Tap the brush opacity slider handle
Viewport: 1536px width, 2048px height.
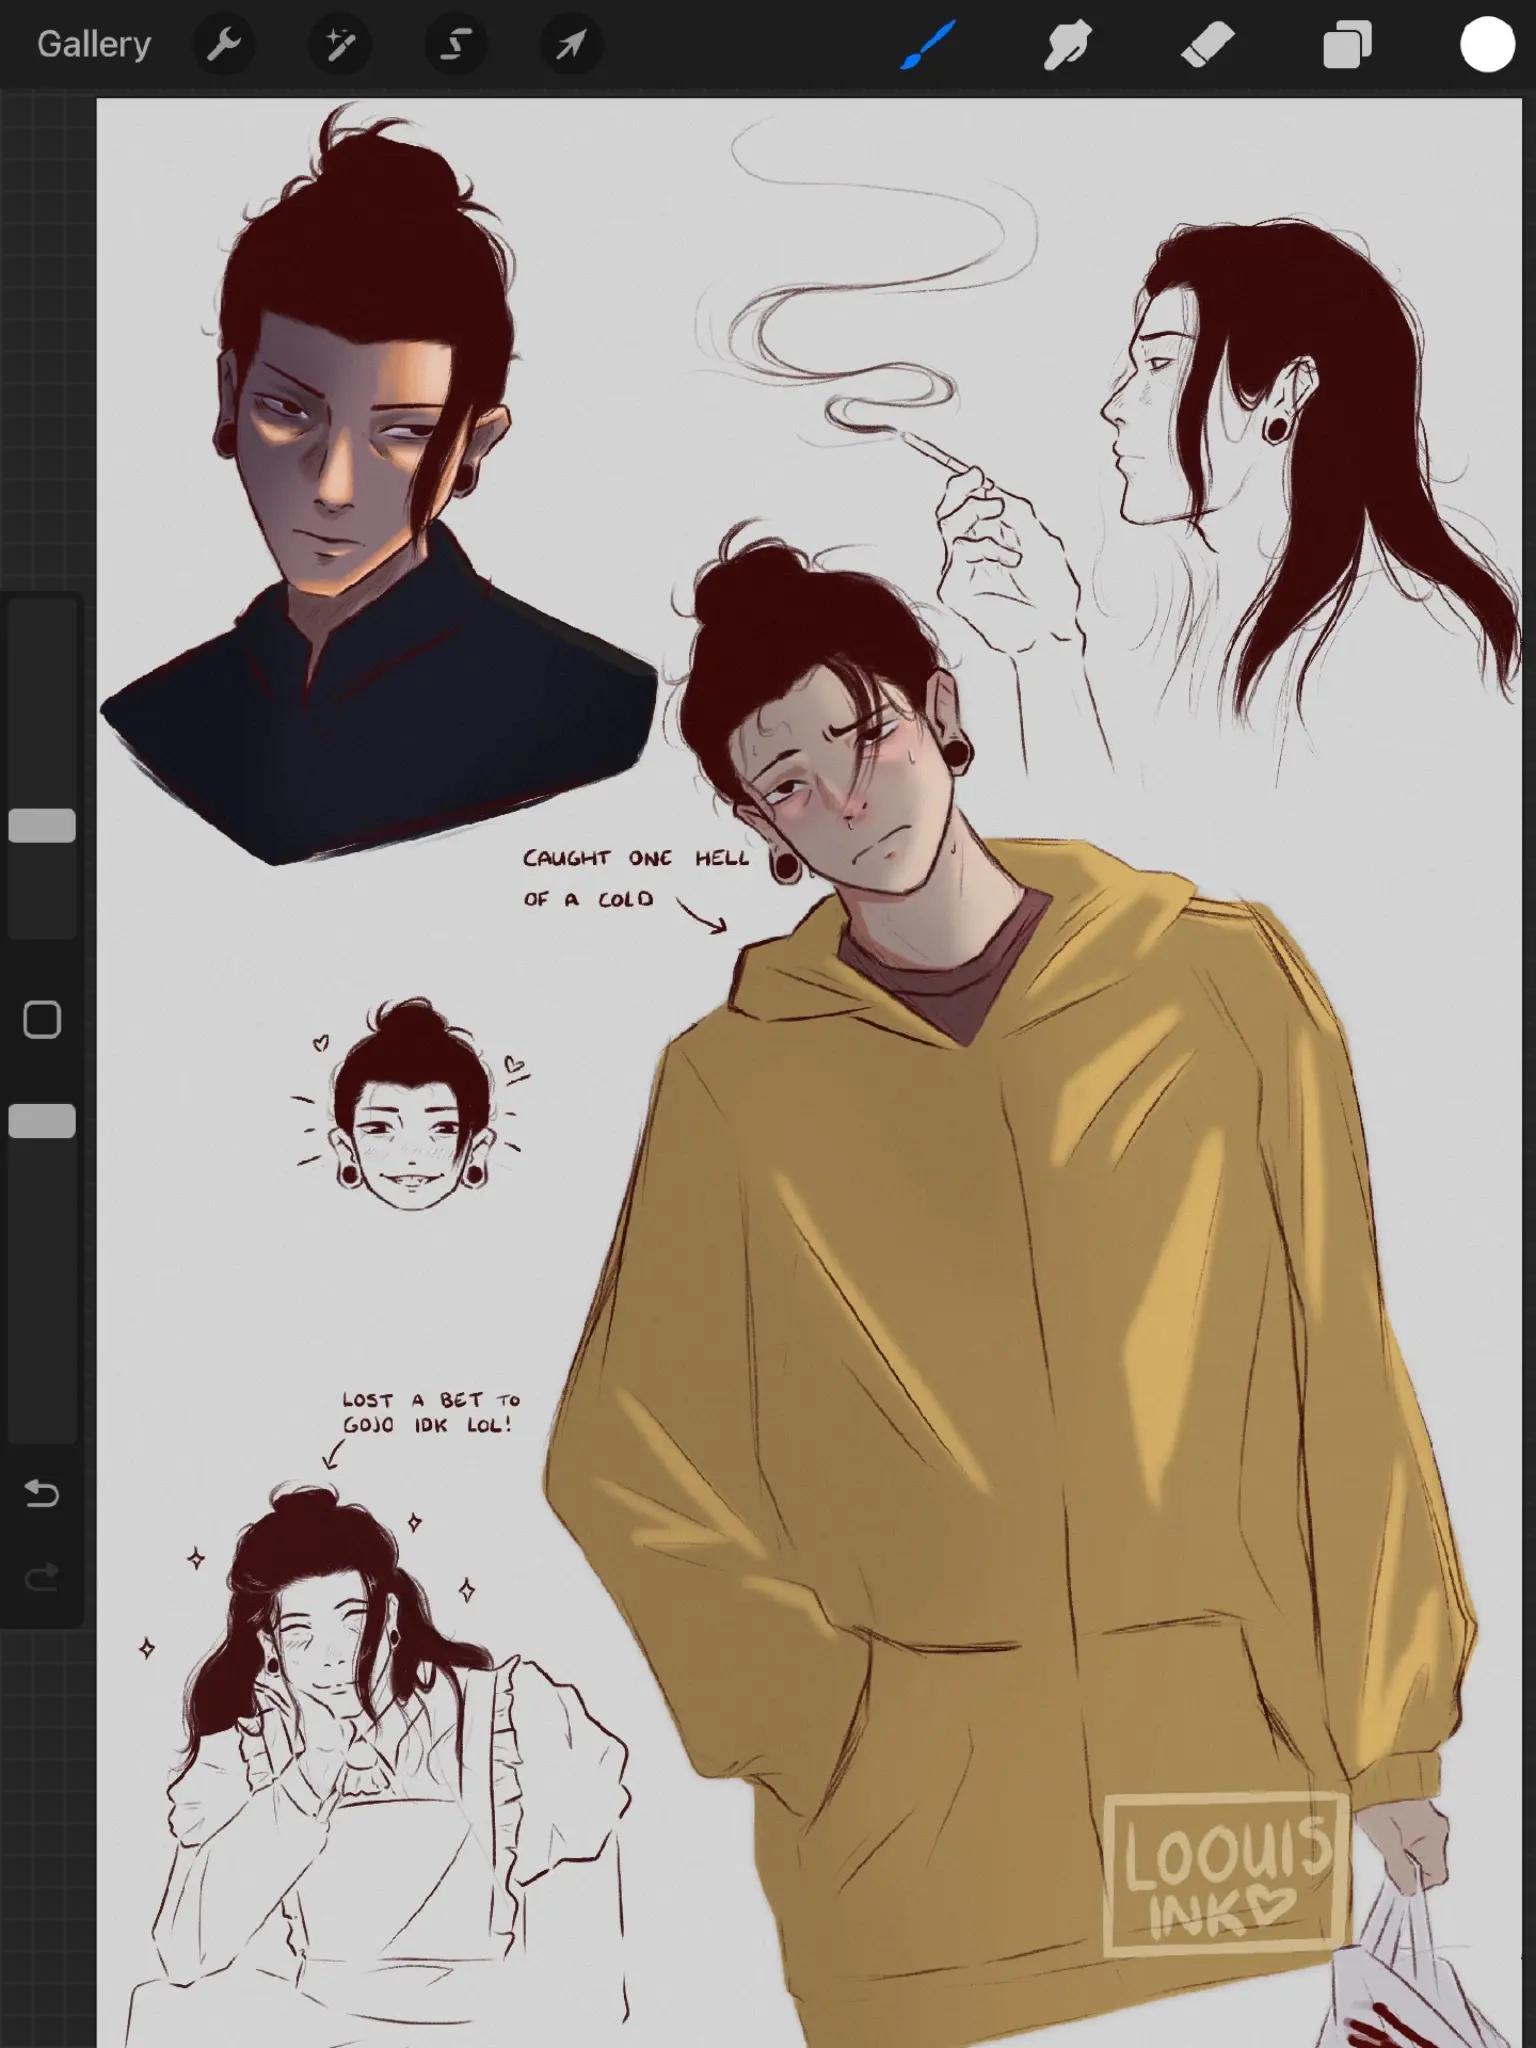point(42,1121)
